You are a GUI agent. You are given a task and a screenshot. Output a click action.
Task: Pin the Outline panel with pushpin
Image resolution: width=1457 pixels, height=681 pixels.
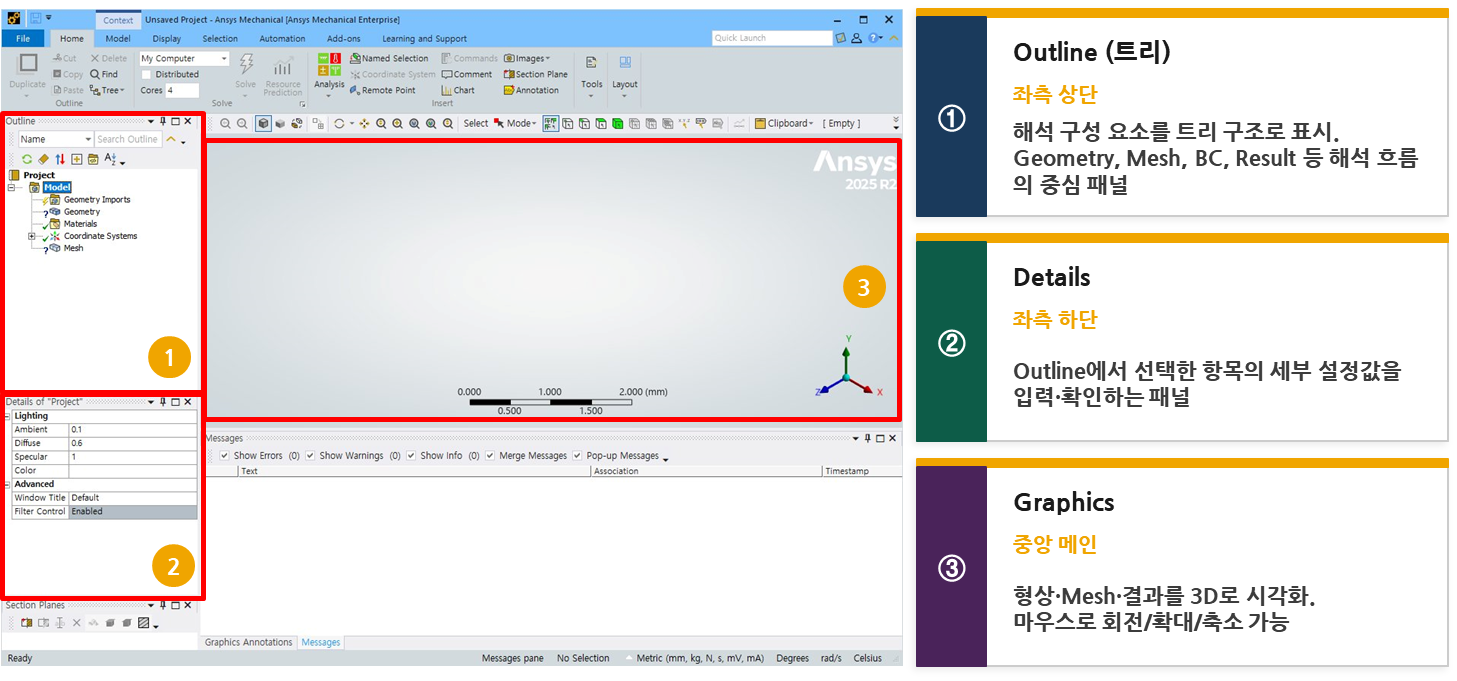coord(163,121)
